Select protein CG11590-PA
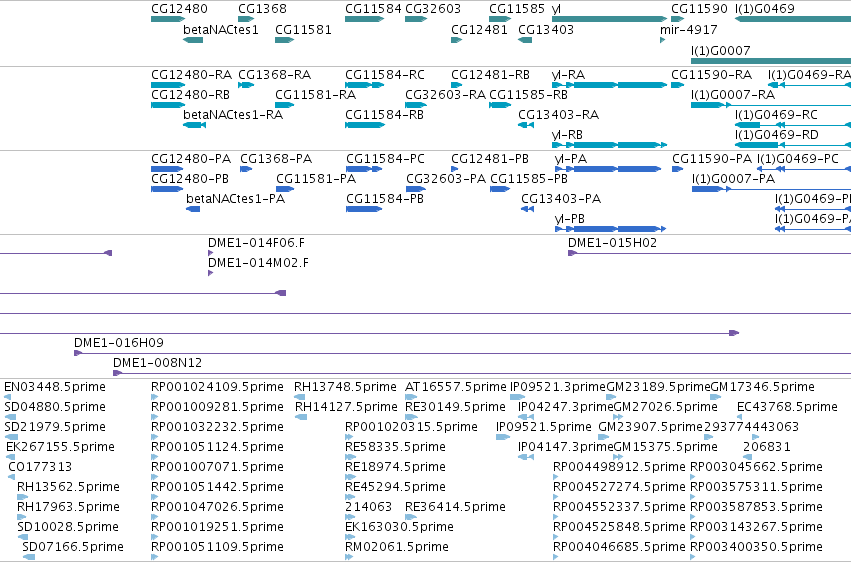The height and width of the screenshot is (562, 851). [x=677, y=169]
